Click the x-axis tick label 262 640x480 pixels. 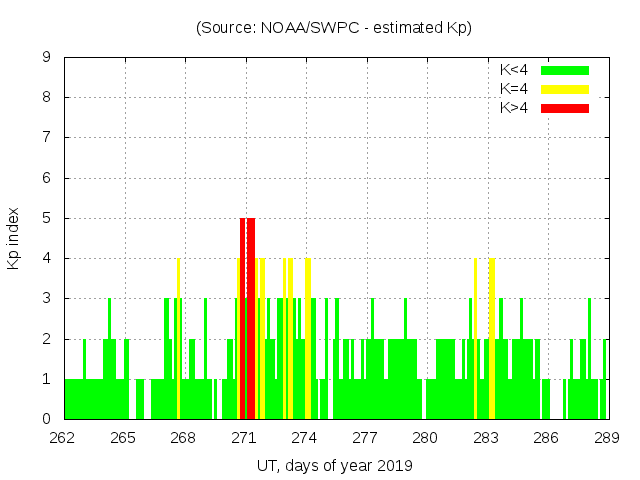click(63, 437)
